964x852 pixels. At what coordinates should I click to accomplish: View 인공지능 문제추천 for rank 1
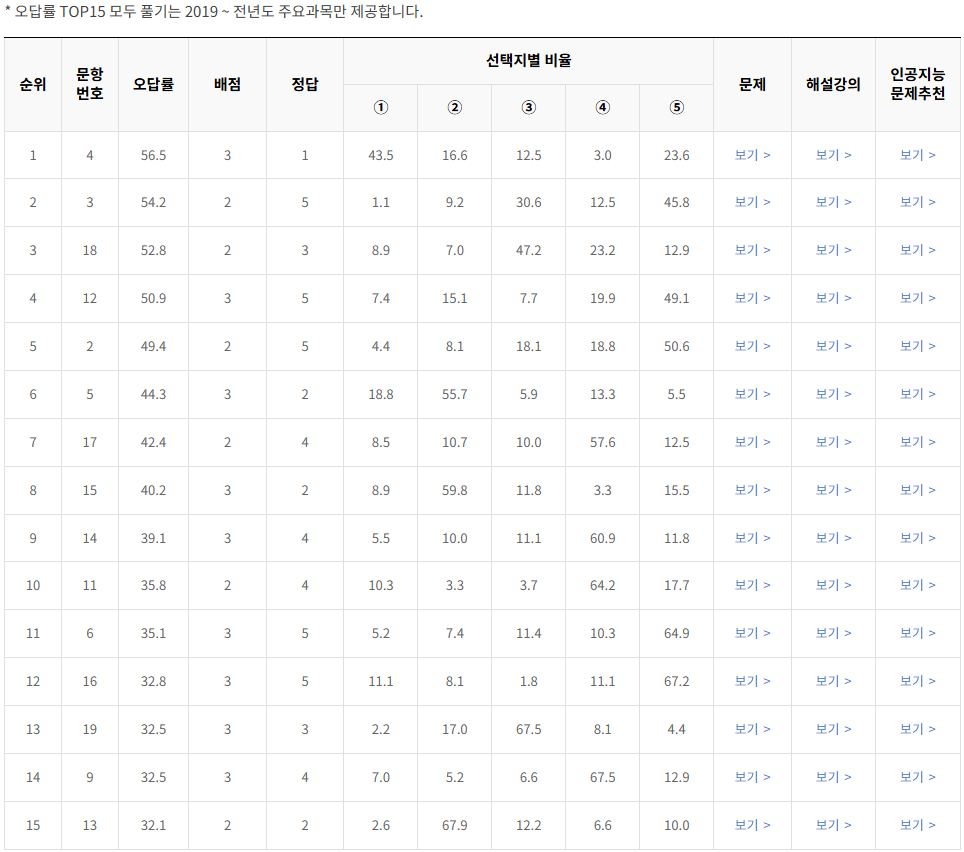[918, 155]
